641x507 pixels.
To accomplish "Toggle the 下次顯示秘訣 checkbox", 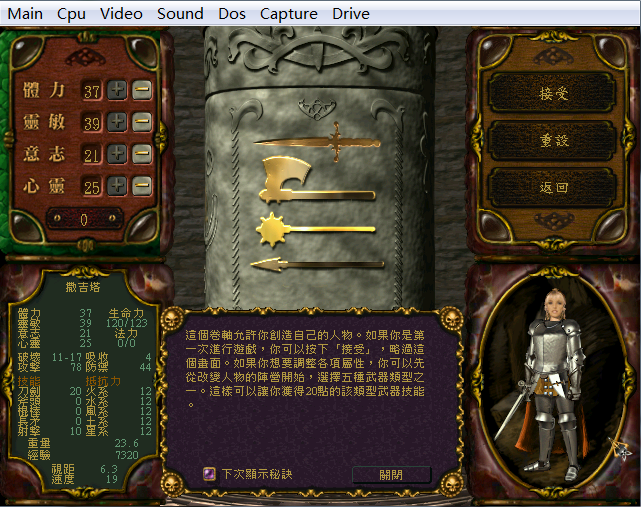I will 209,474.
